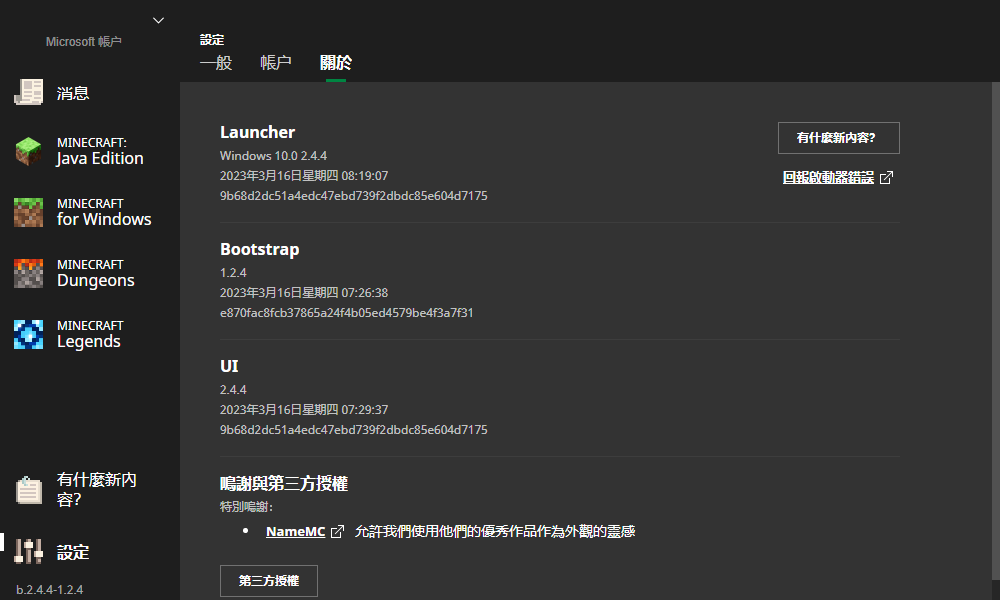Image resolution: width=1000 pixels, height=600 pixels.
Task: Click the 特別鳴謝: label
Action: (246, 507)
